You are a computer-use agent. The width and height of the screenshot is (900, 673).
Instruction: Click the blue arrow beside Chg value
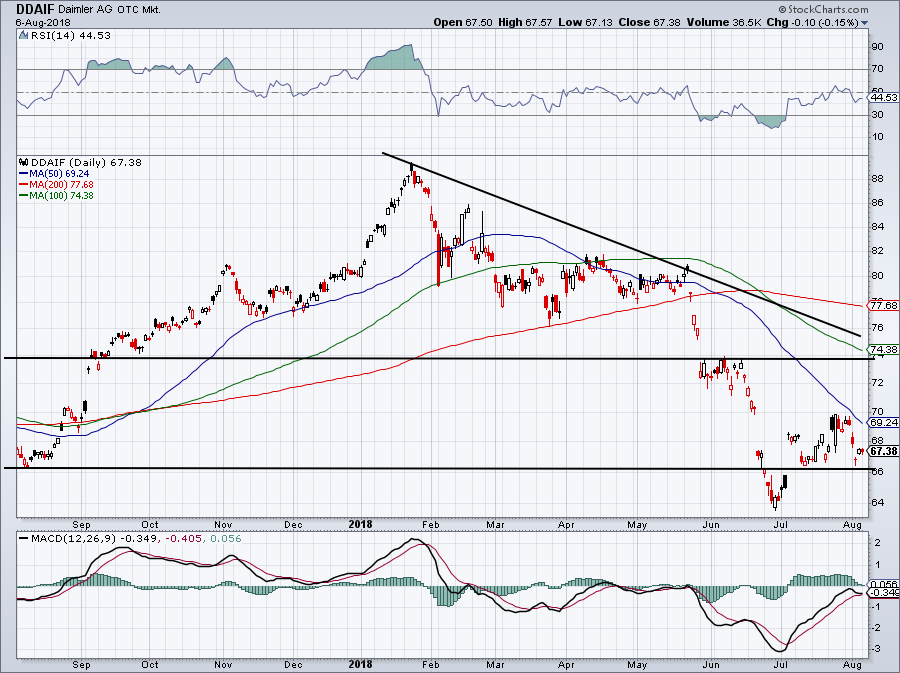point(864,23)
